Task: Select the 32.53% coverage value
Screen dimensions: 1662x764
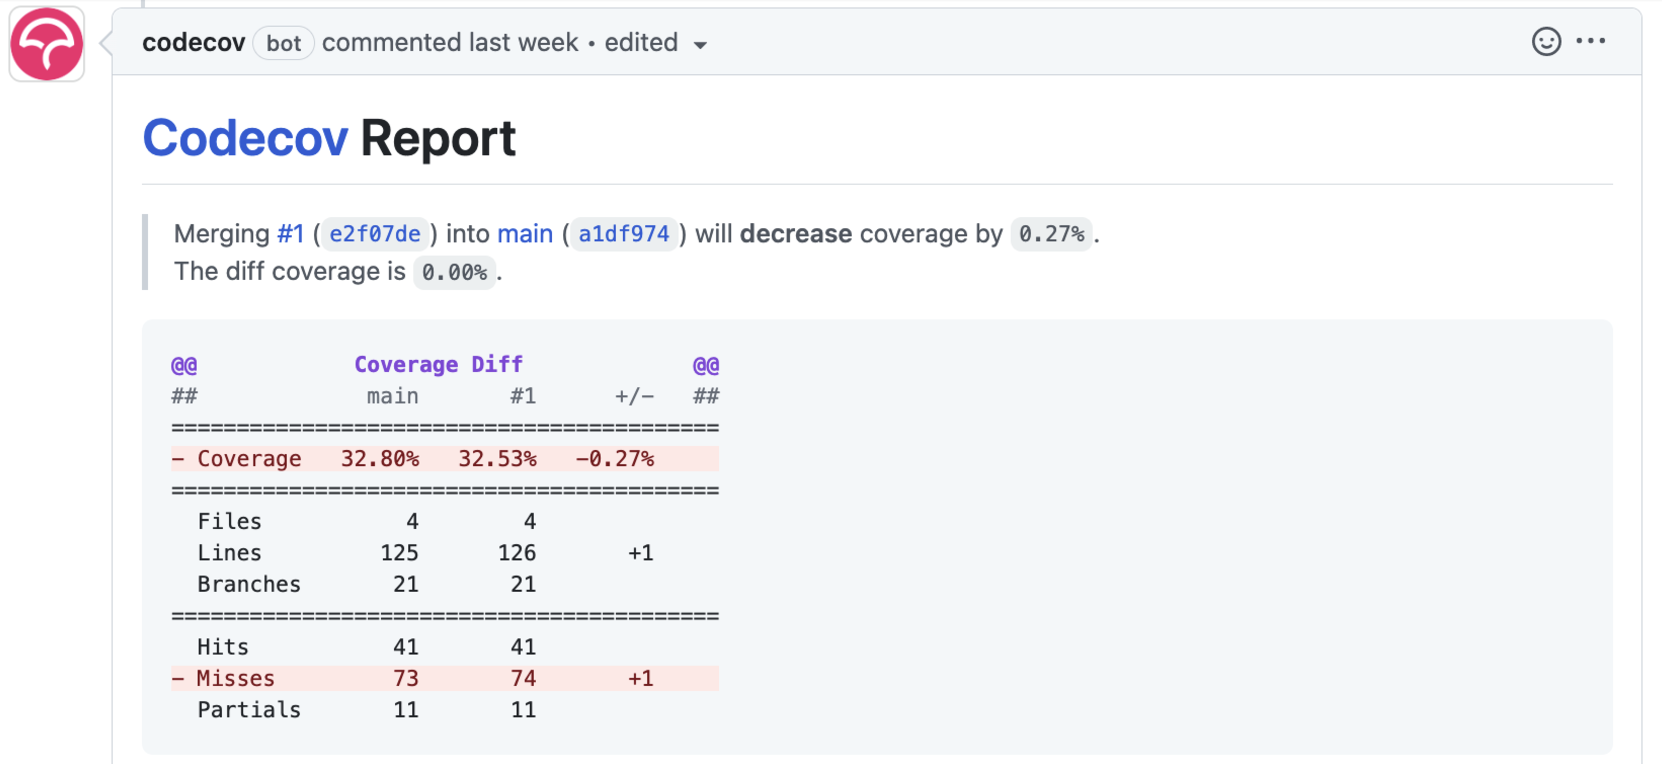Action: (497, 459)
